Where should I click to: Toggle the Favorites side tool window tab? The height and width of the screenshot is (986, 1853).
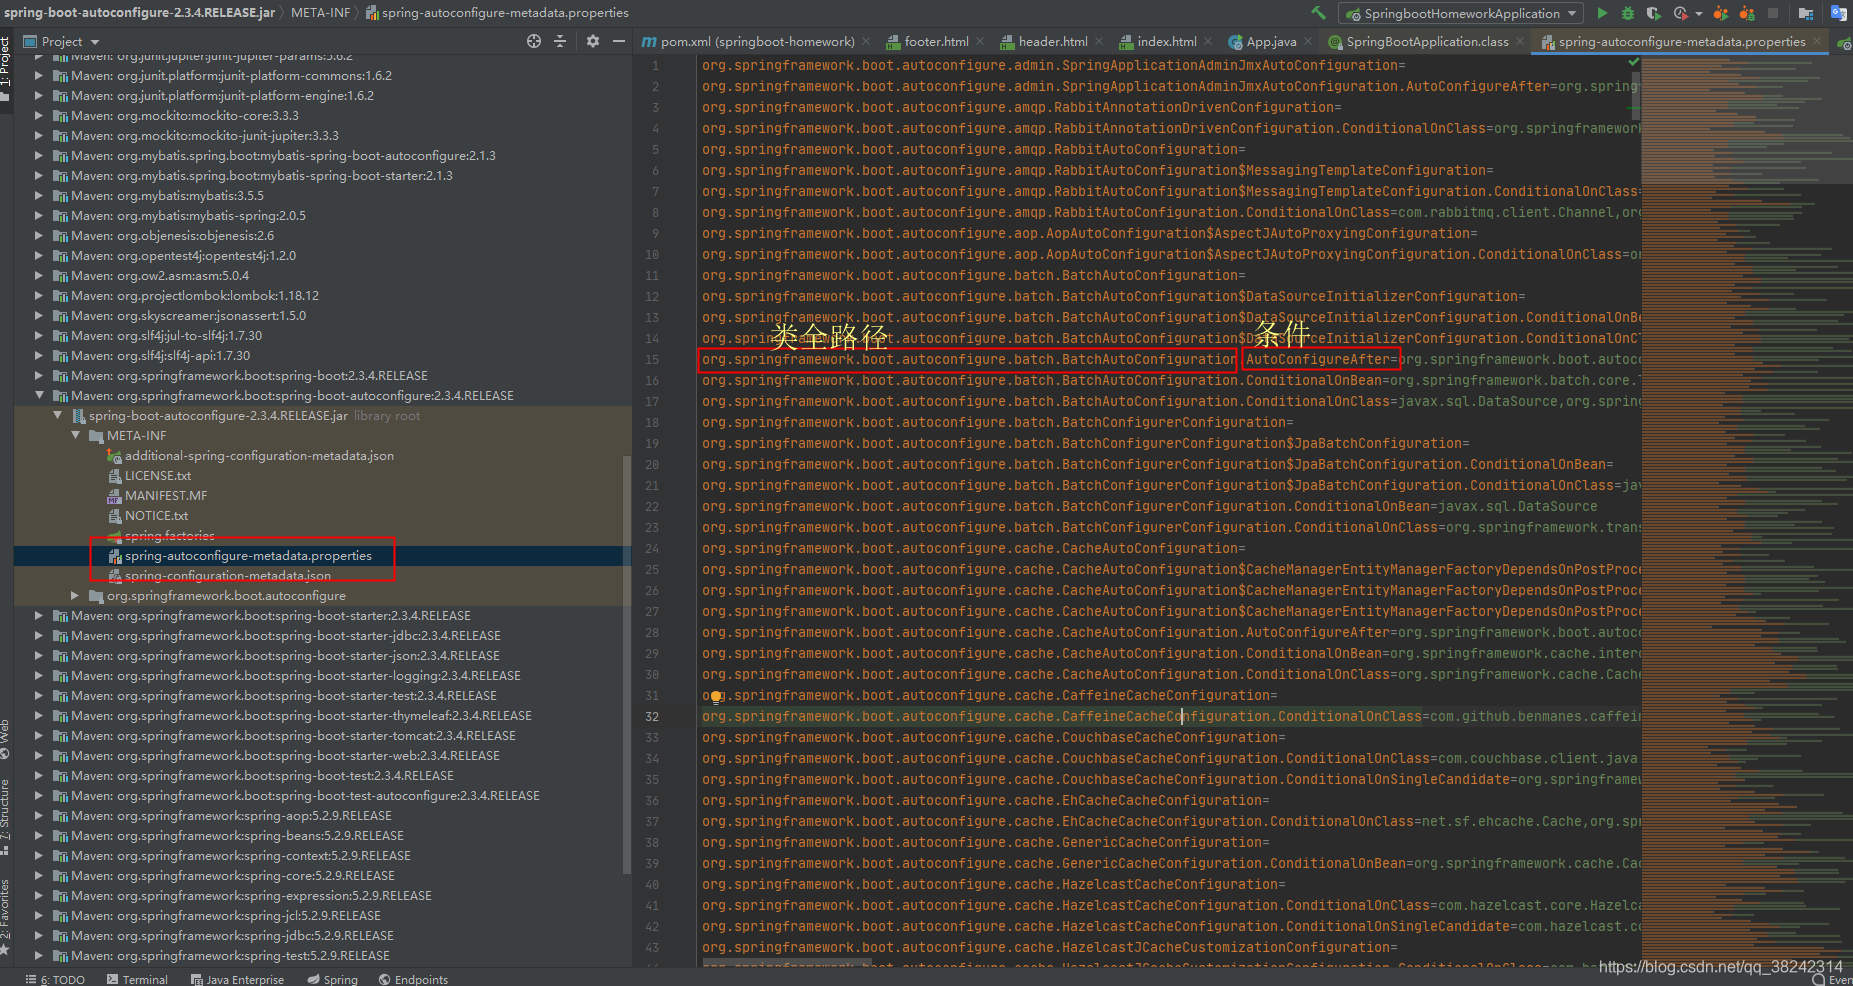pos(5,917)
